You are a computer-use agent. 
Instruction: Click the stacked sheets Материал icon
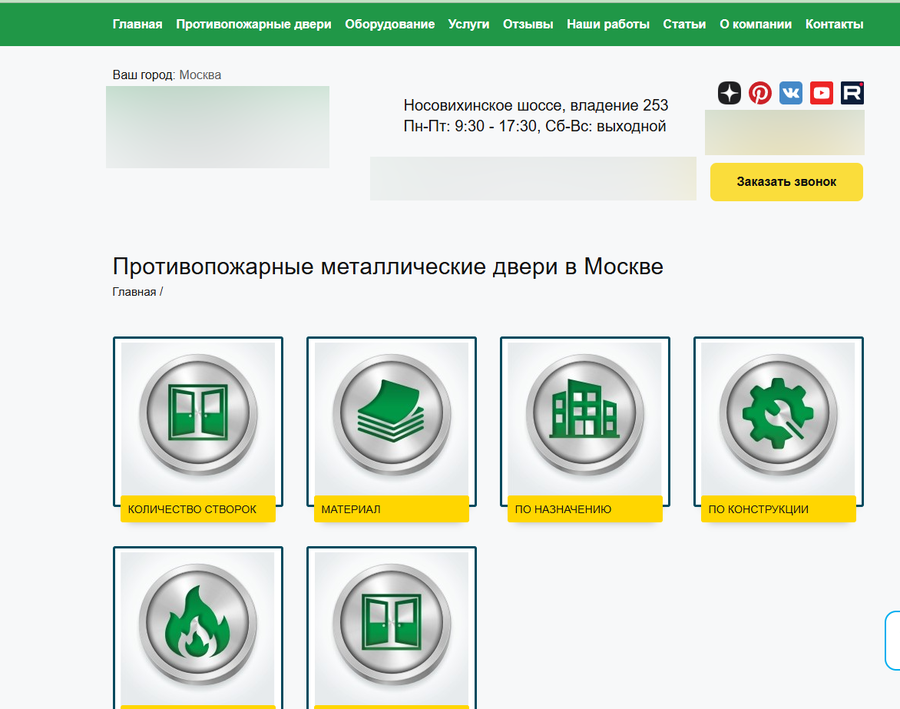pos(391,414)
